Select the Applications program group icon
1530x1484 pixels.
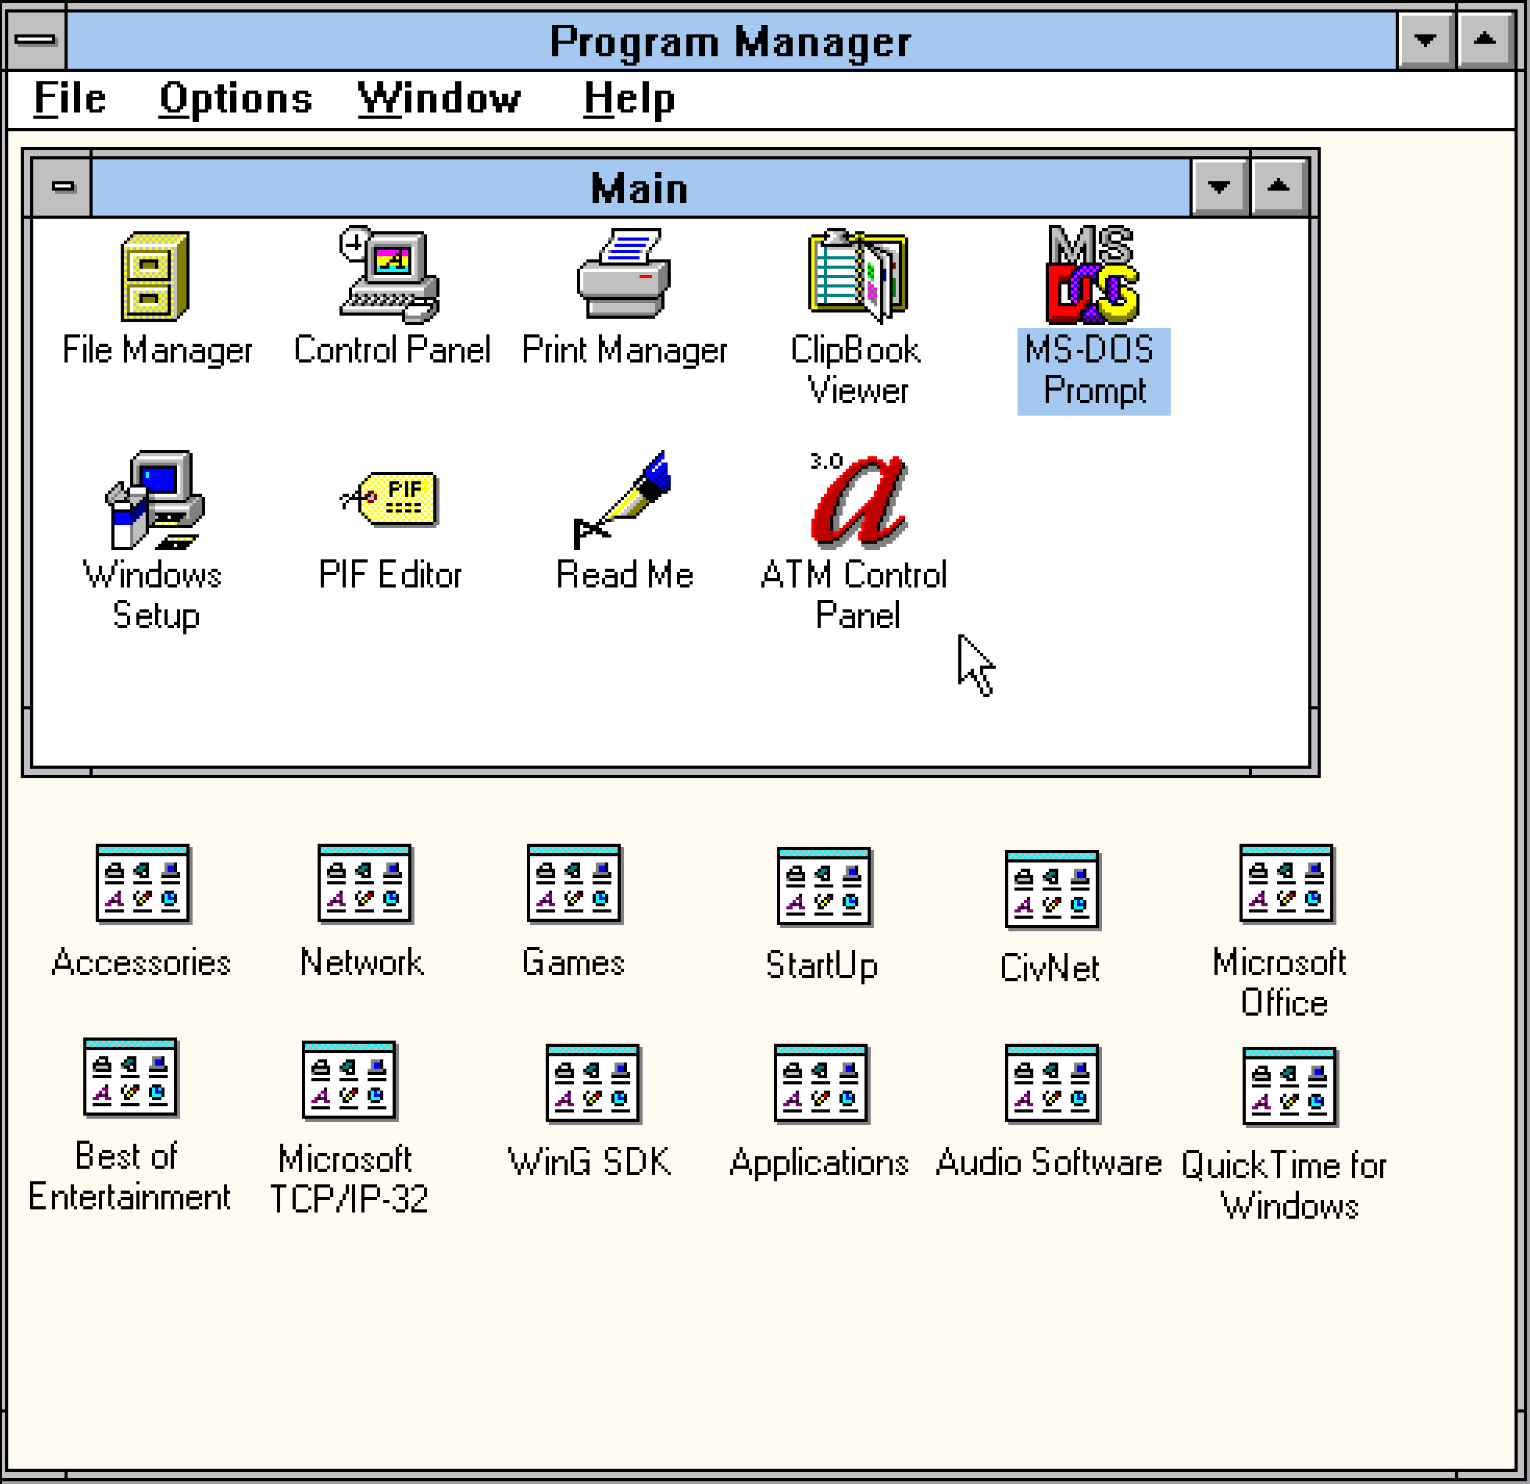click(821, 1084)
